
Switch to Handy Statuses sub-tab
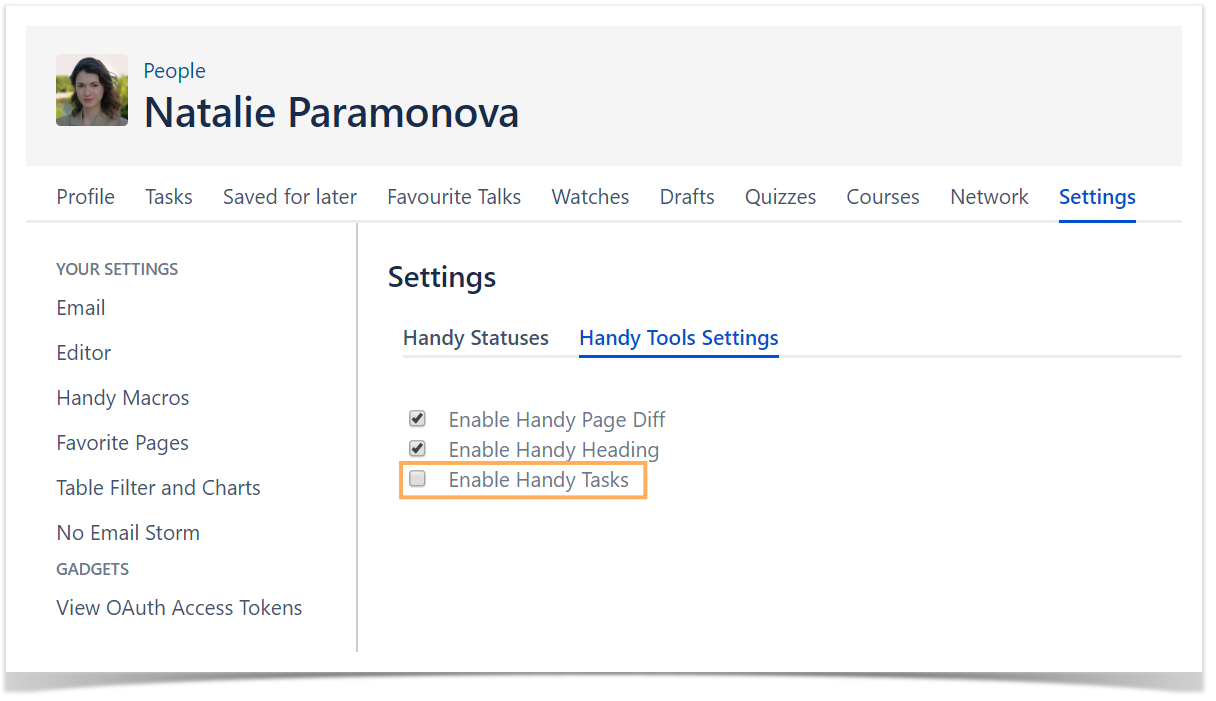[476, 338]
